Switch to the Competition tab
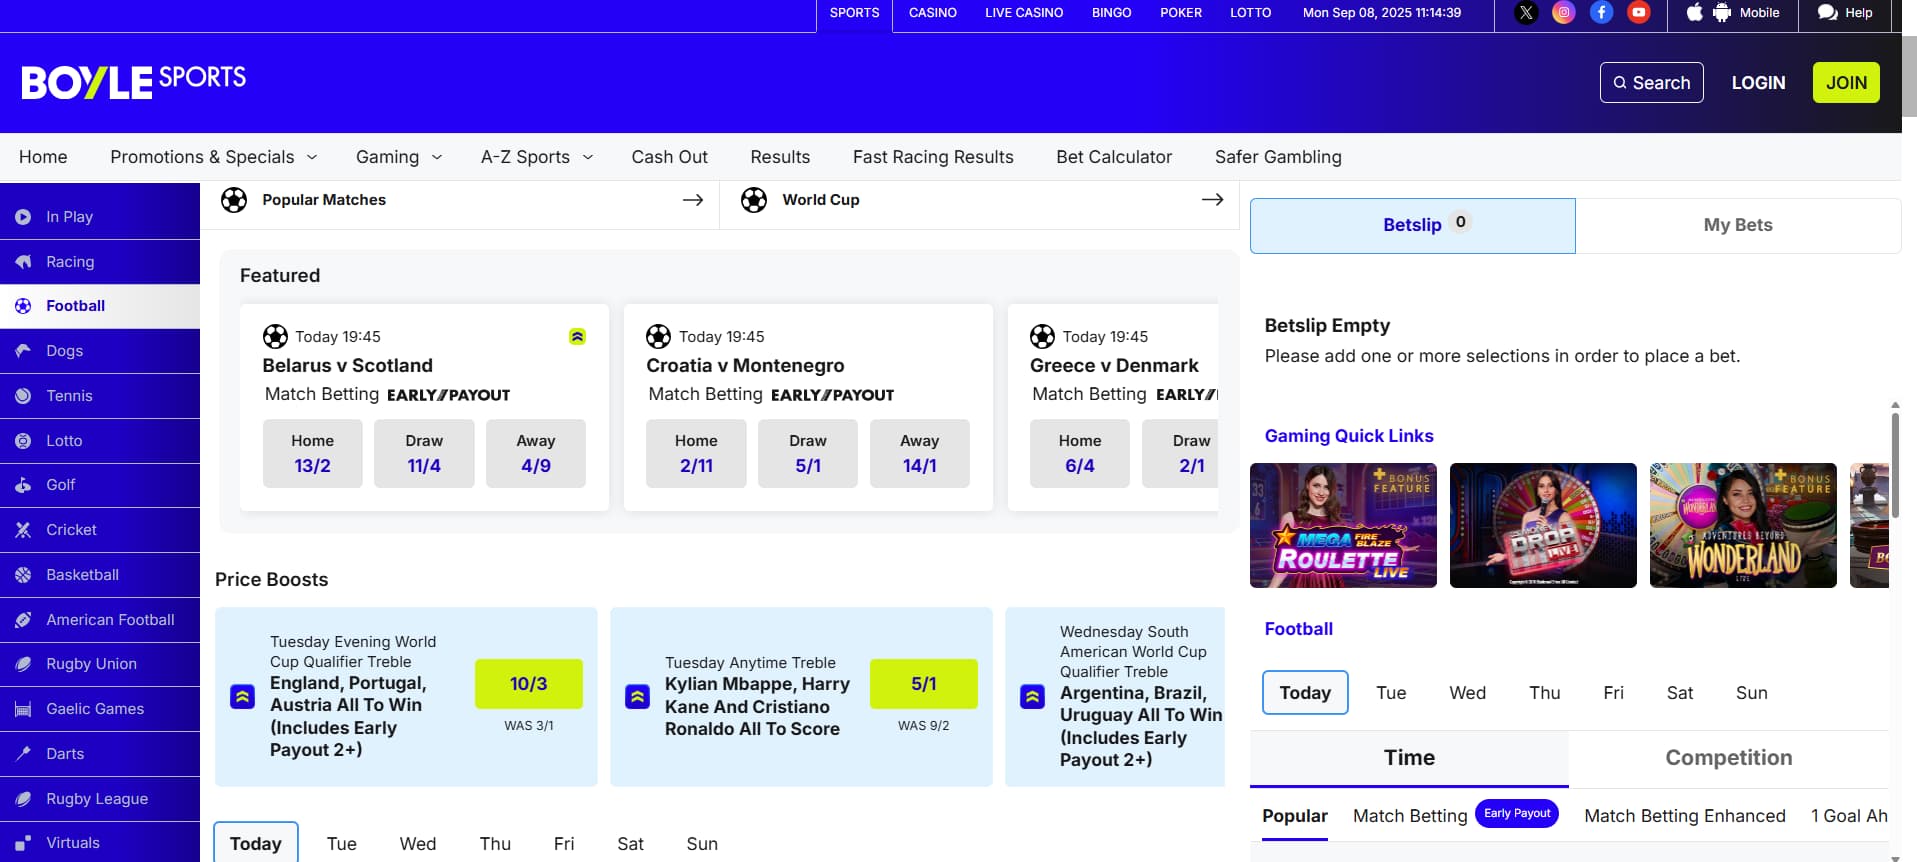The height and width of the screenshot is (862, 1917). [1729, 758]
